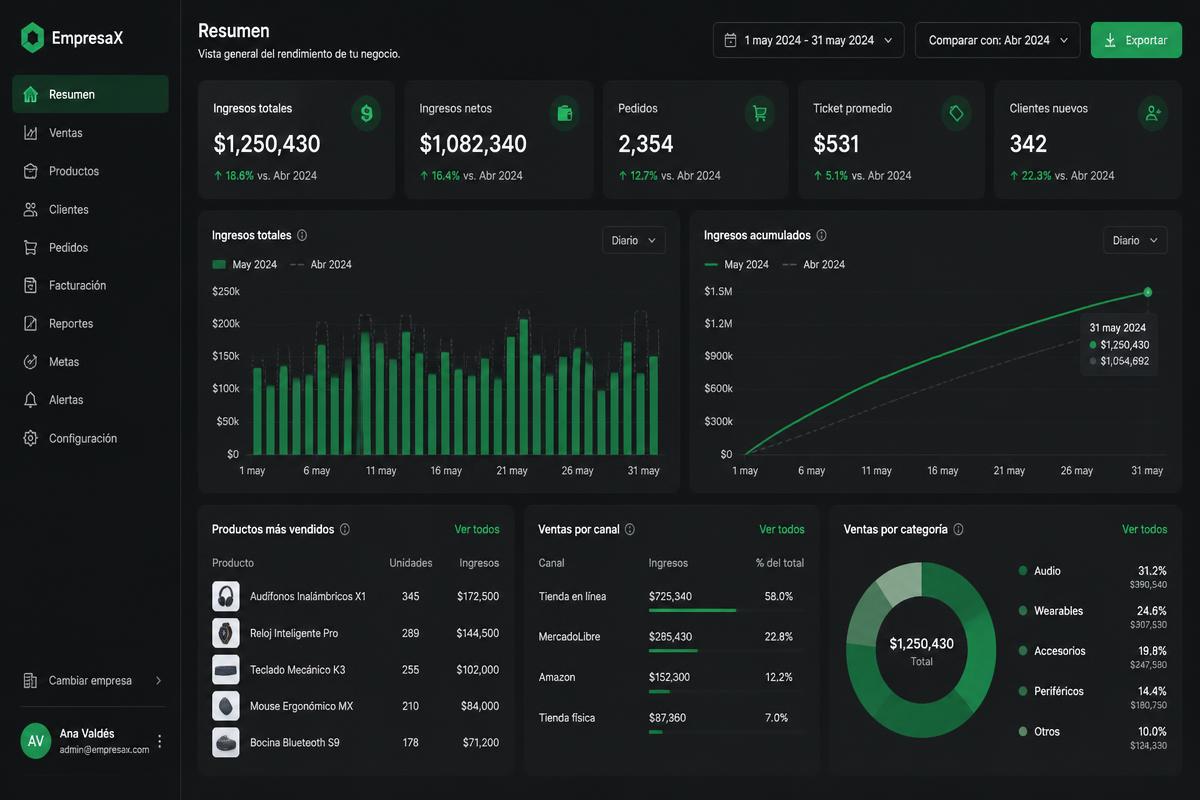Click info icon beside Ventas por categoría
The image size is (1200, 800).
click(958, 529)
